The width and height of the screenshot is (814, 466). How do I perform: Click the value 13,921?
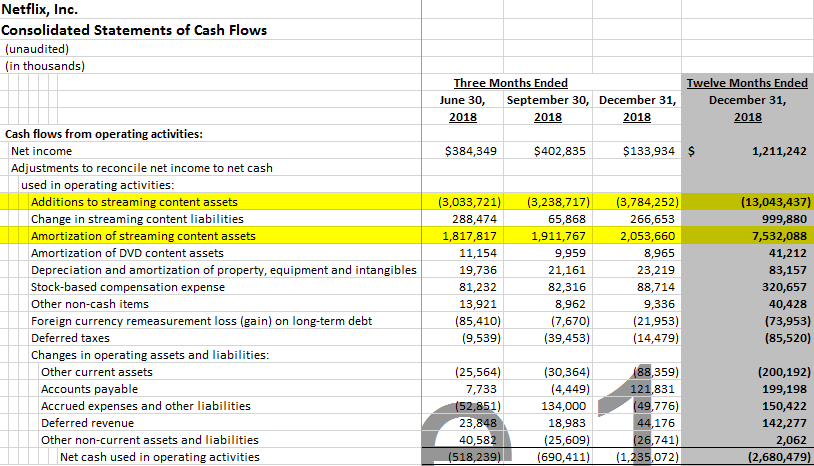tap(478, 304)
